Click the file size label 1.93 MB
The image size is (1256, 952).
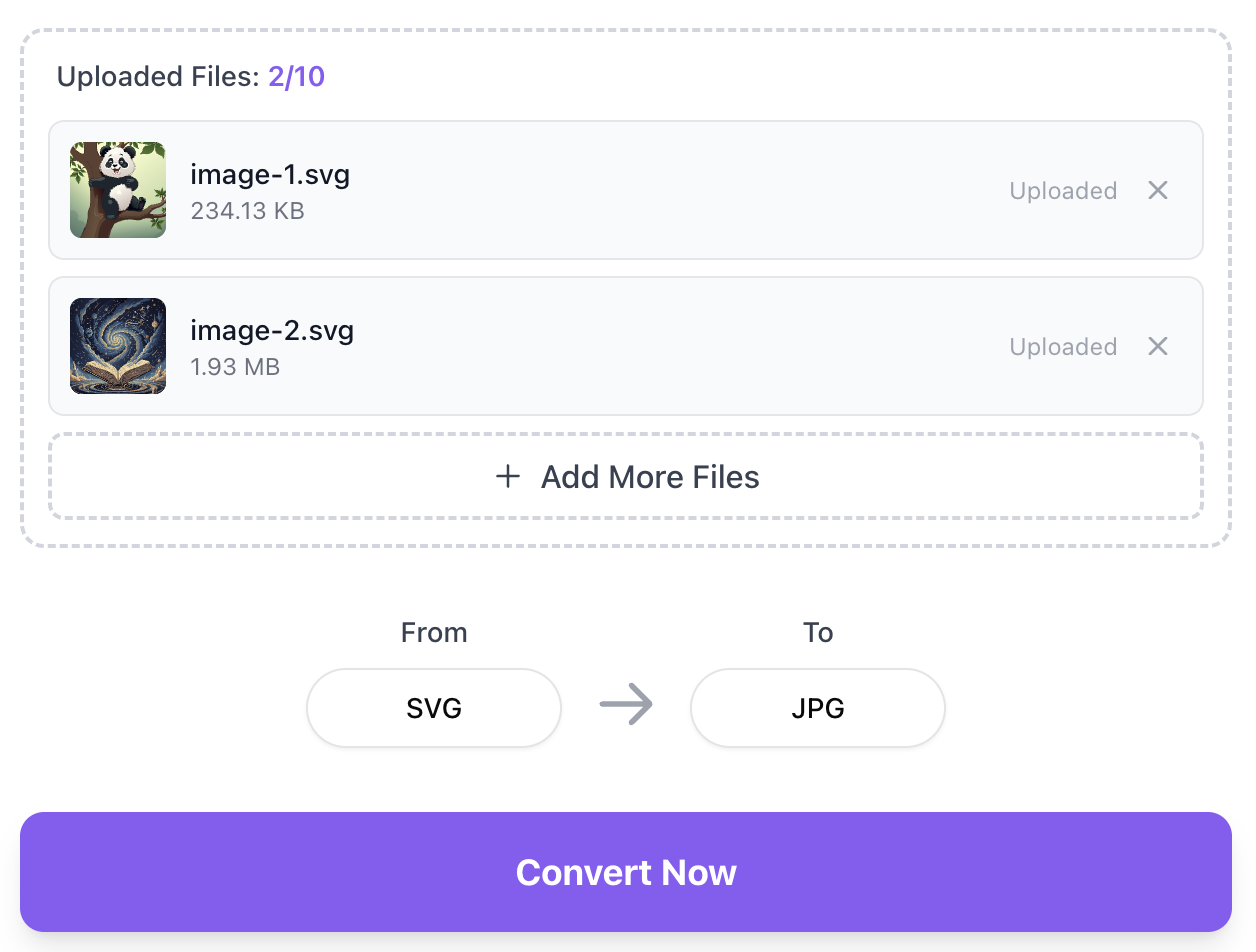tap(235, 367)
